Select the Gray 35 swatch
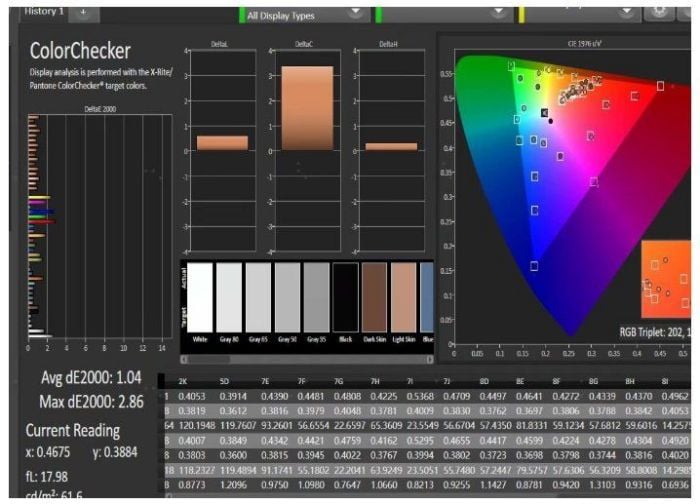Screen dimensions: 700x504 pyautogui.click(x=317, y=297)
